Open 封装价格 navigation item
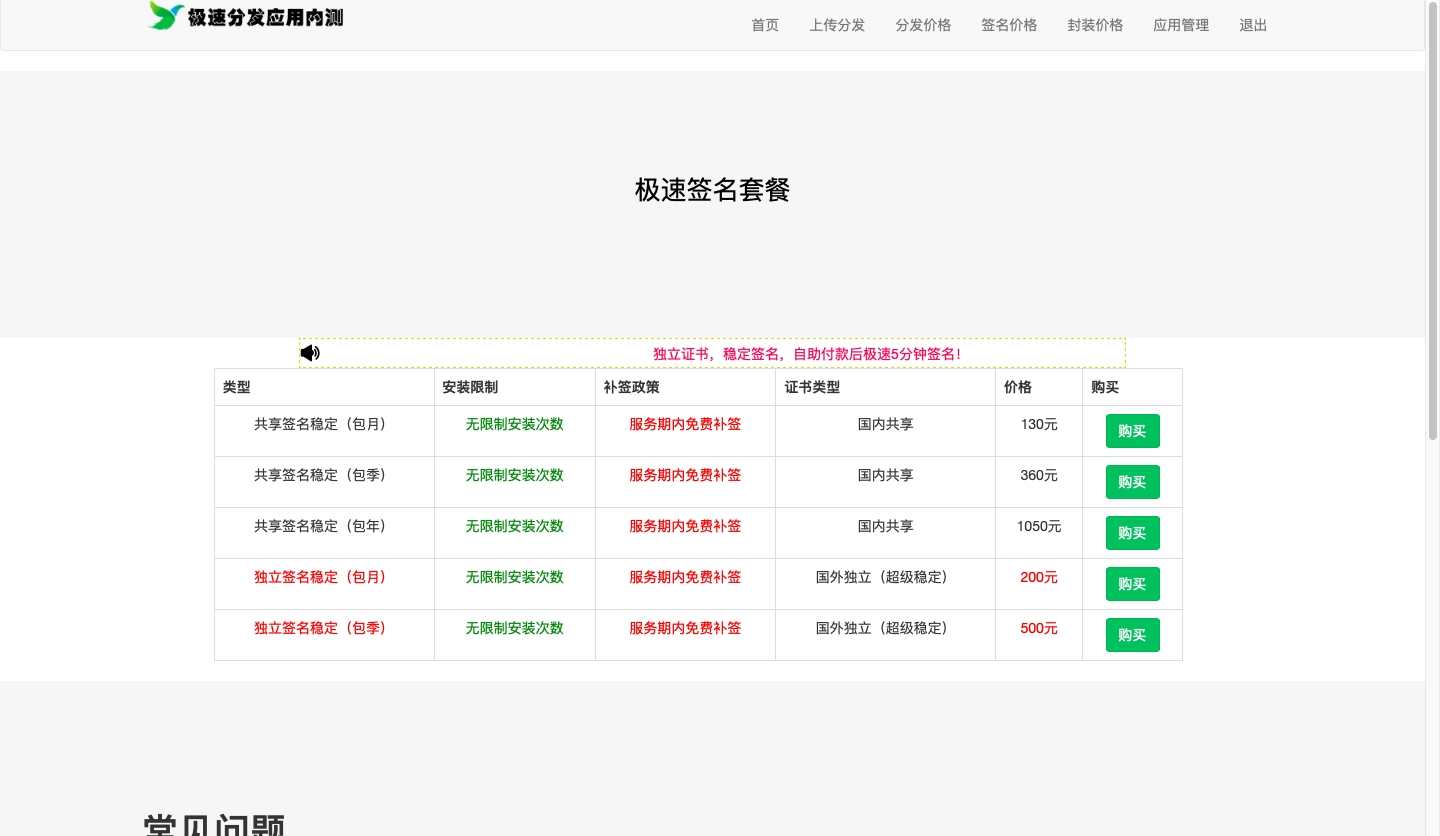The image size is (1440, 836). (1095, 25)
